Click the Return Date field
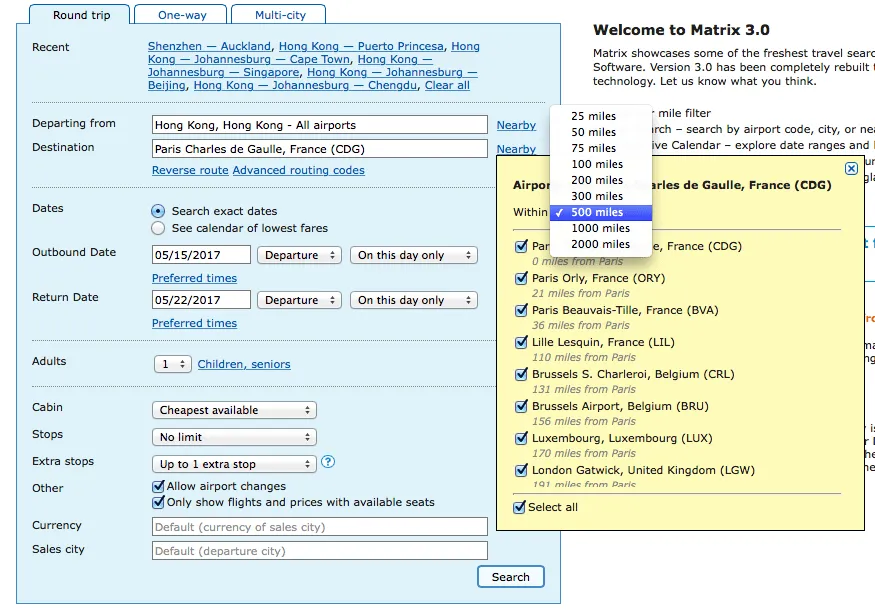875x612 pixels. pos(201,300)
